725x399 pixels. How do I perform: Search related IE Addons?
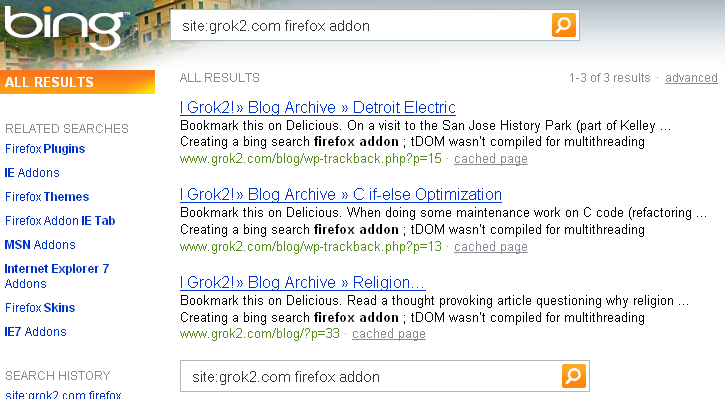pyautogui.click(x=32, y=173)
